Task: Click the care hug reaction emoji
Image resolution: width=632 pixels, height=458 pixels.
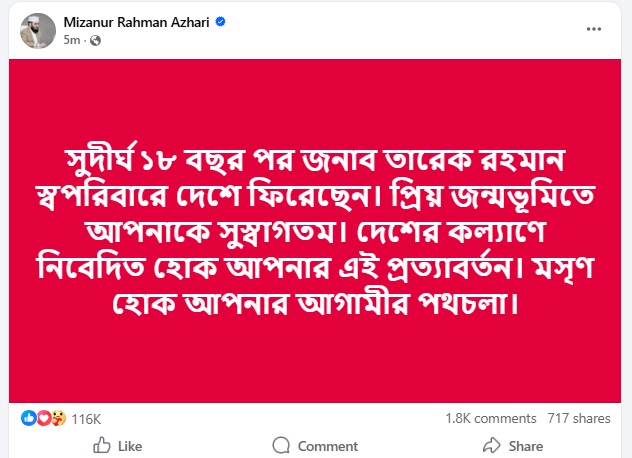Action: [x=59, y=419]
